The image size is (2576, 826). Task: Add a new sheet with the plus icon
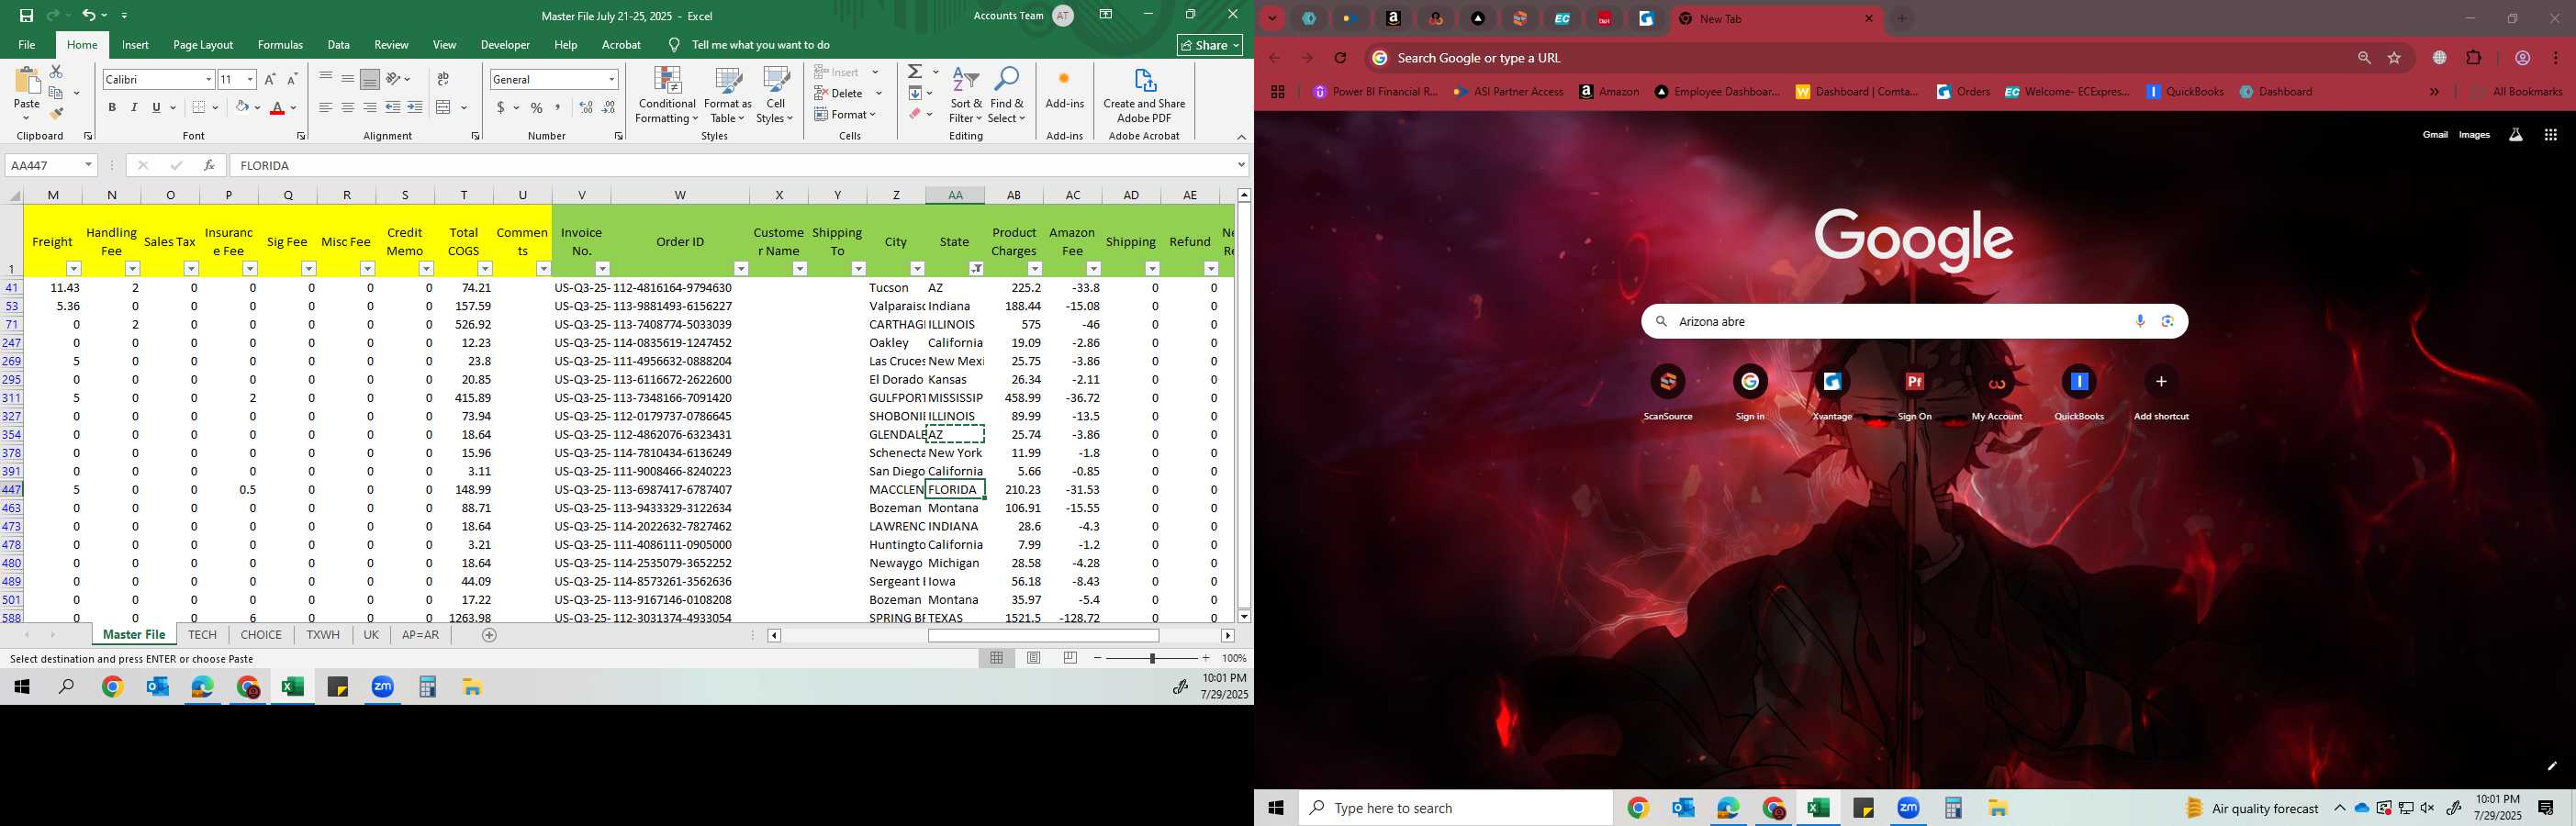tap(489, 635)
